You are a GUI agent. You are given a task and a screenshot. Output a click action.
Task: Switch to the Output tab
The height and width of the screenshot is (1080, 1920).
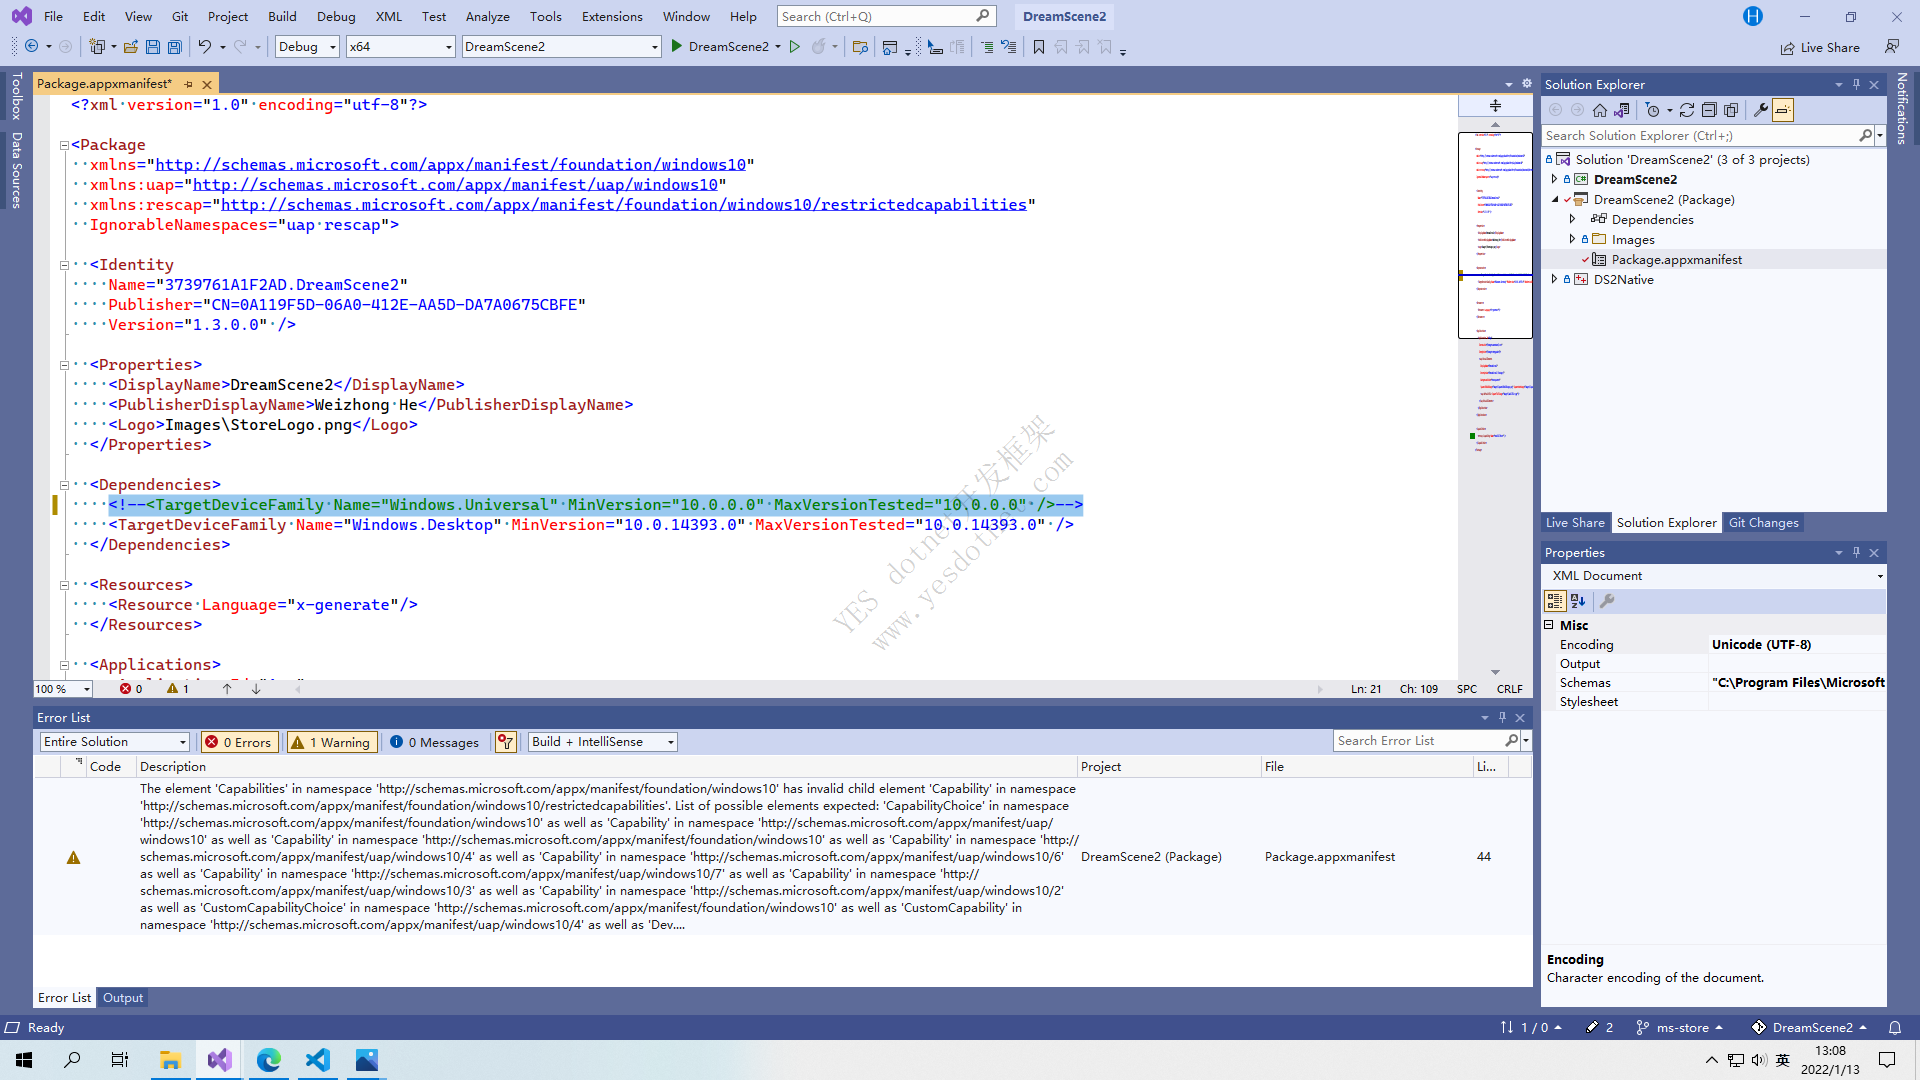pyautogui.click(x=123, y=998)
